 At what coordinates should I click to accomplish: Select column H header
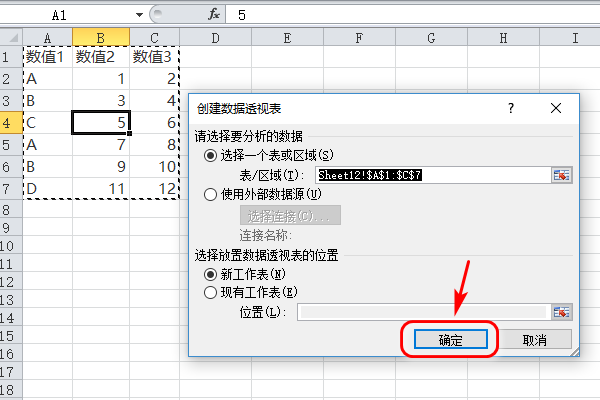[503, 38]
